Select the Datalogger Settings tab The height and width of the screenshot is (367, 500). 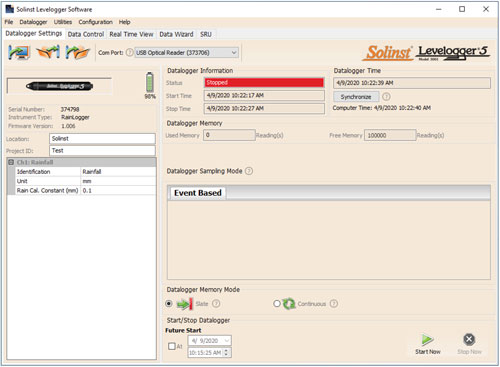(x=34, y=33)
